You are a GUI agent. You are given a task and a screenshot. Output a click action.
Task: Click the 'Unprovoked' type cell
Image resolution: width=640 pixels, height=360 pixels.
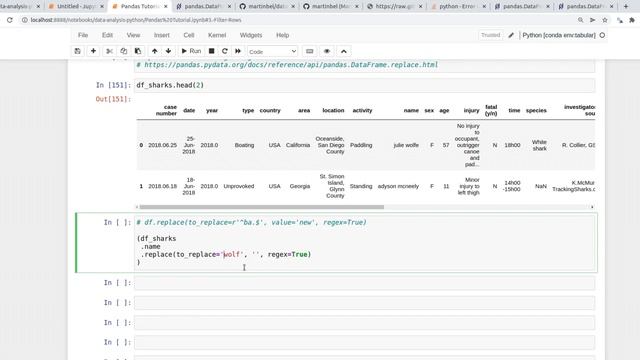(x=238, y=186)
